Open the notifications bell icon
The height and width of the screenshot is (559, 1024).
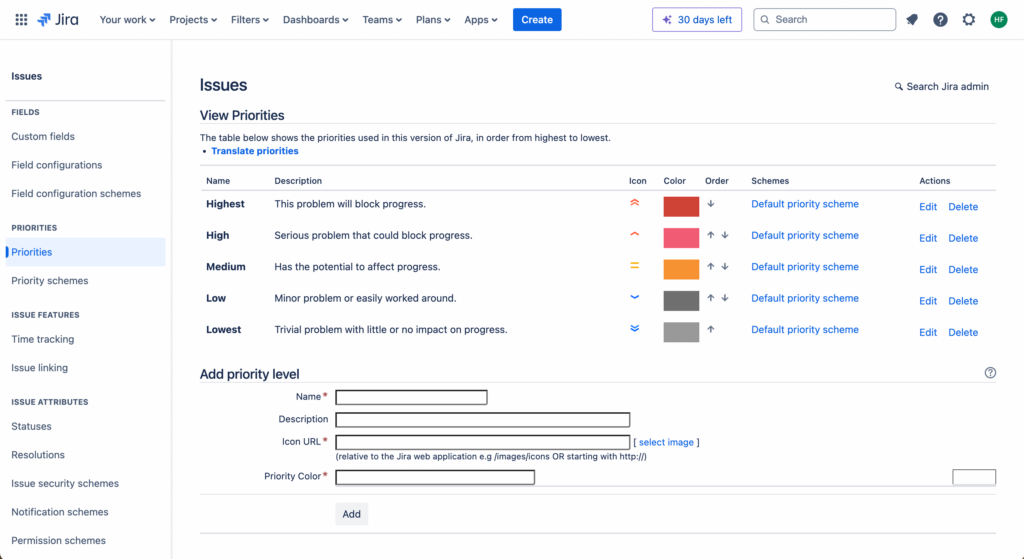912,20
